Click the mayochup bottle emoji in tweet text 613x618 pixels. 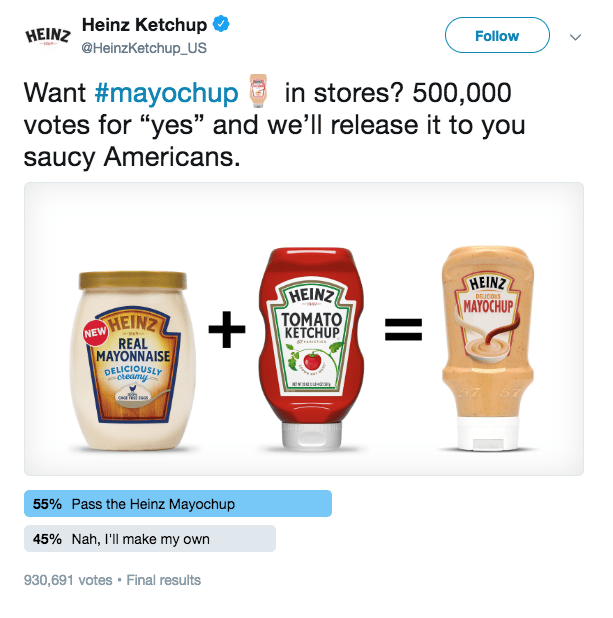tap(259, 93)
